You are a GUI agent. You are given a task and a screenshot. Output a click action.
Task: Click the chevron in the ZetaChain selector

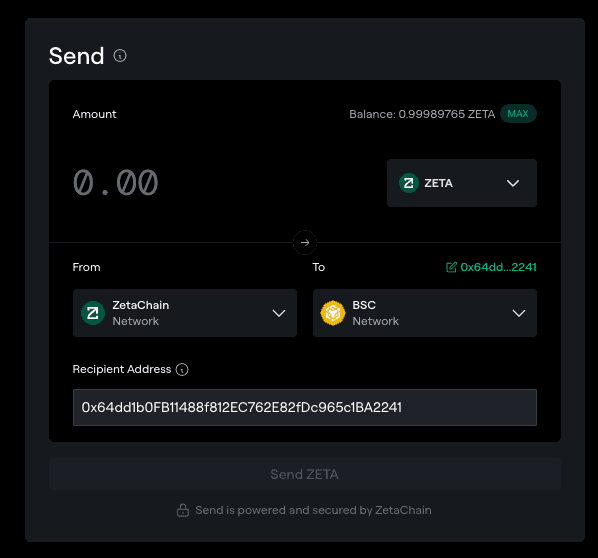click(279, 313)
